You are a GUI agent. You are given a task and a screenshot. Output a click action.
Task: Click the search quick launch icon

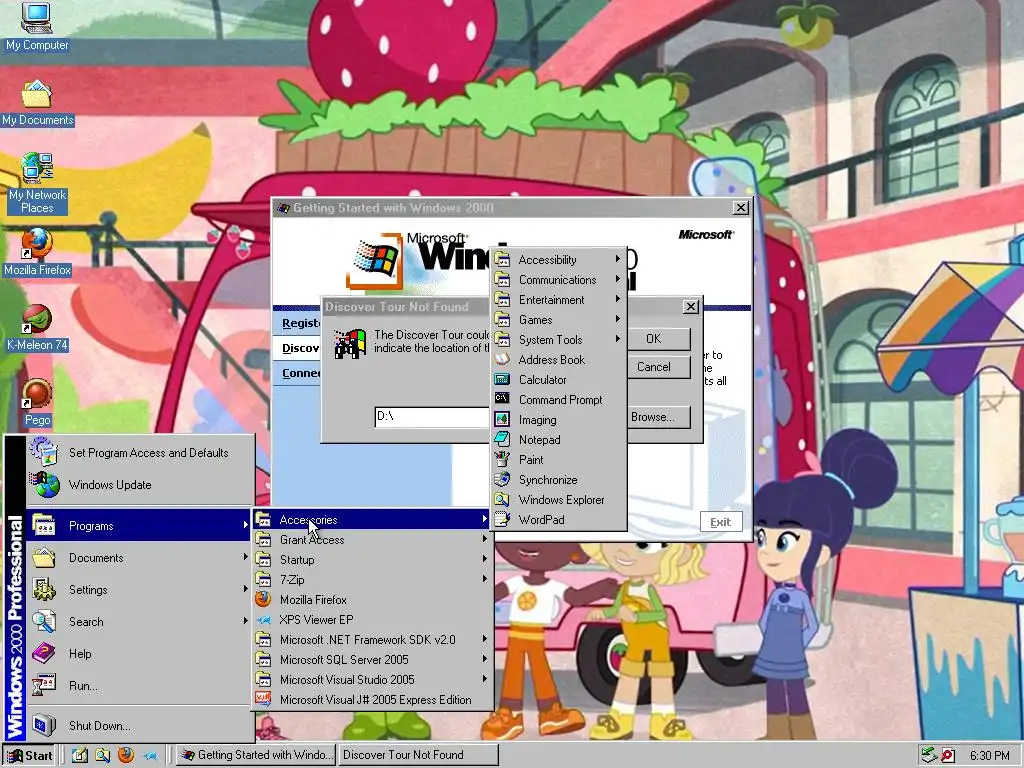(x=103, y=755)
